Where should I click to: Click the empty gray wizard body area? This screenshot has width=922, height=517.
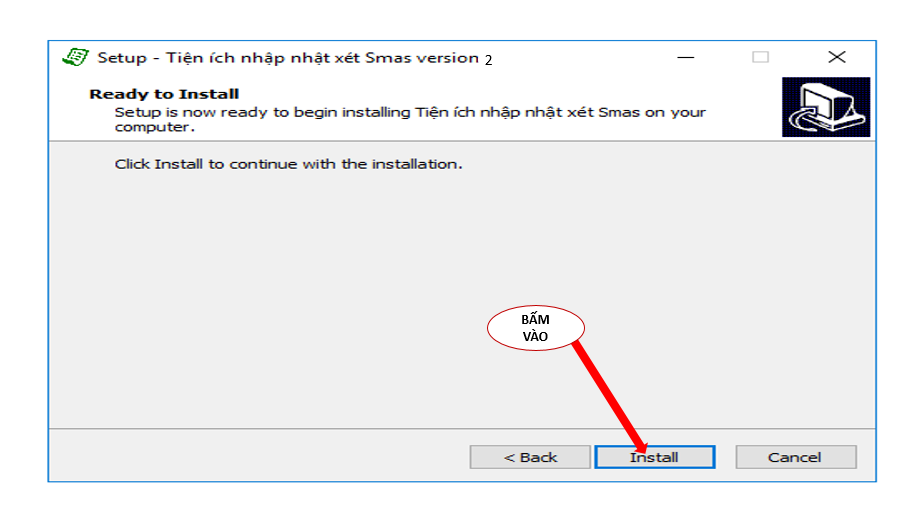point(300,300)
